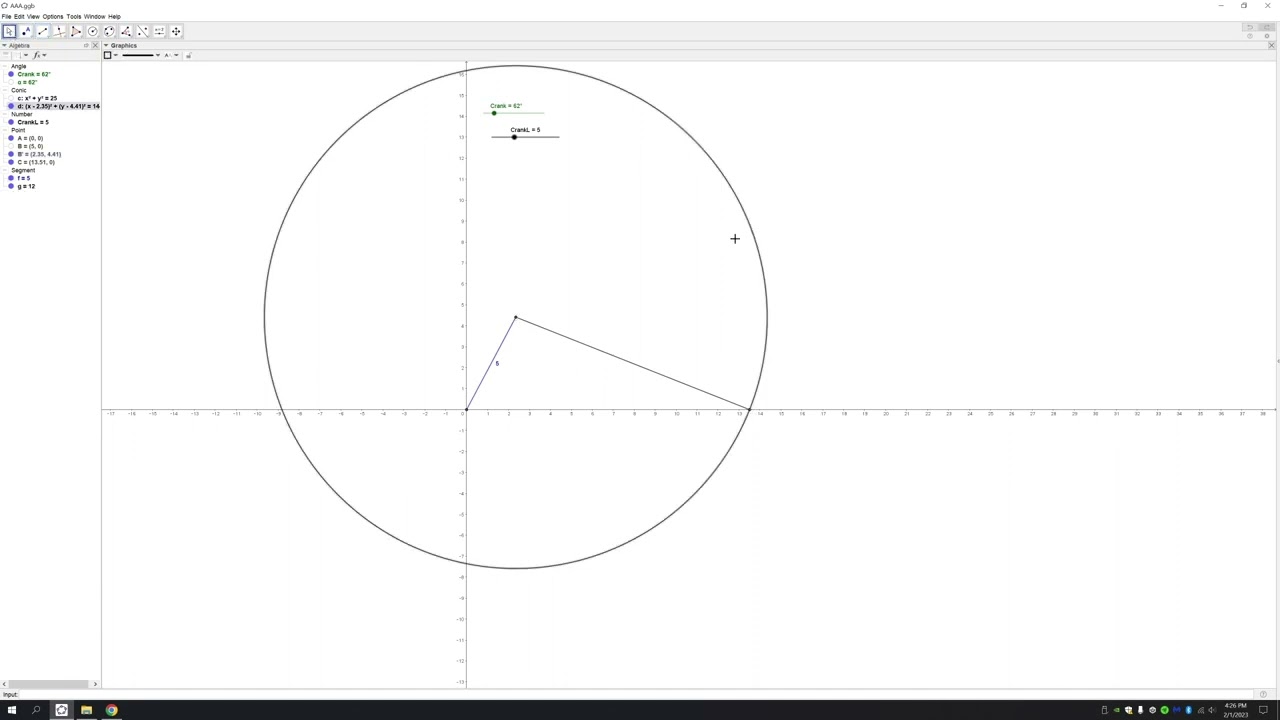
Task: Select the Move Graphics View tool
Action: (x=176, y=31)
